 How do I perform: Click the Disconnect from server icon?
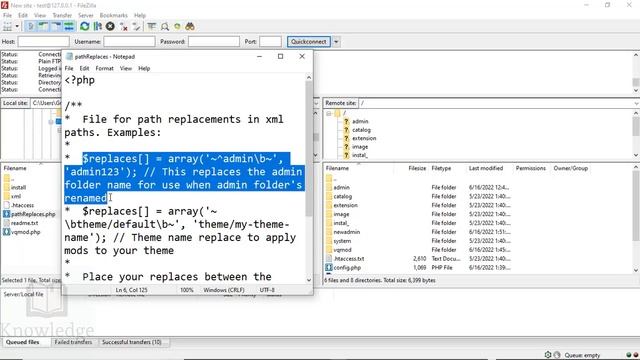coord(124,27)
